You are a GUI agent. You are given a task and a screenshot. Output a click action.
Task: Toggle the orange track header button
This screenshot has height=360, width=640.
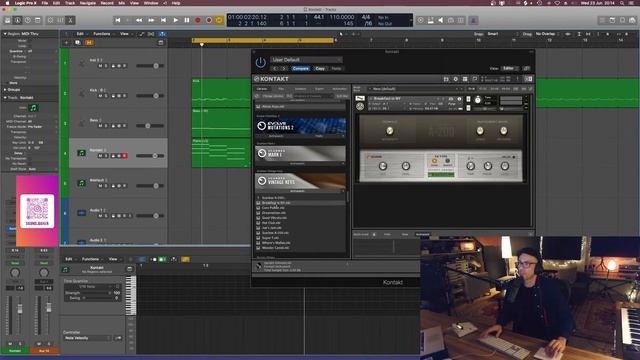point(89,42)
